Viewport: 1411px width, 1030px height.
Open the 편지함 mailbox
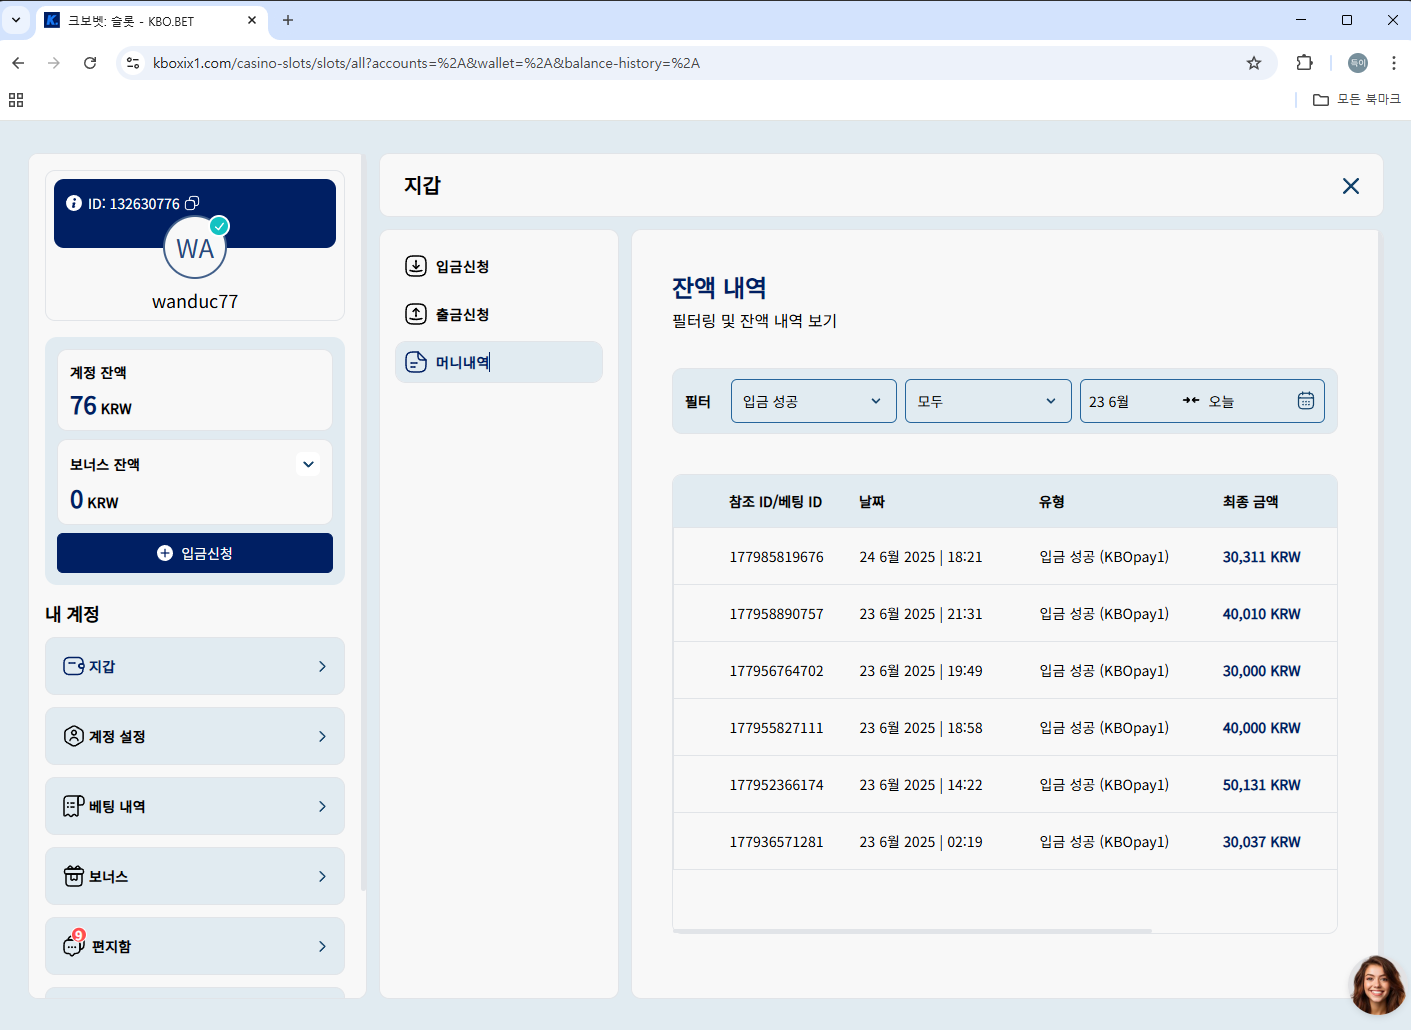pos(195,946)
